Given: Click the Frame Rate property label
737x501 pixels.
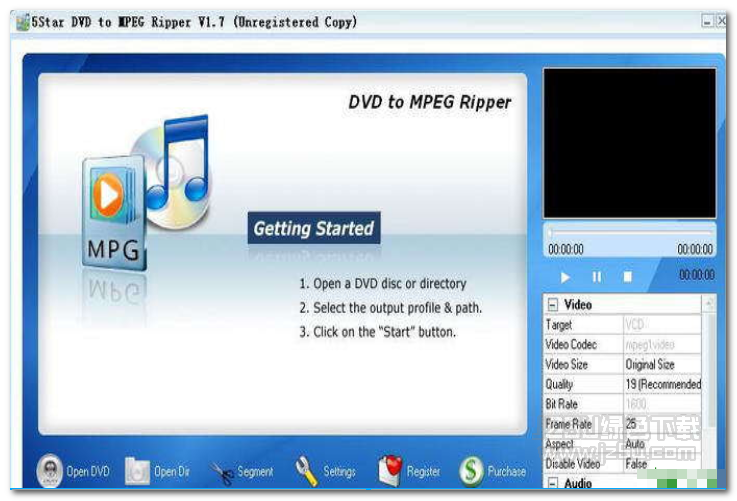Looking at the screenshot, I should (x=568, y=423).
